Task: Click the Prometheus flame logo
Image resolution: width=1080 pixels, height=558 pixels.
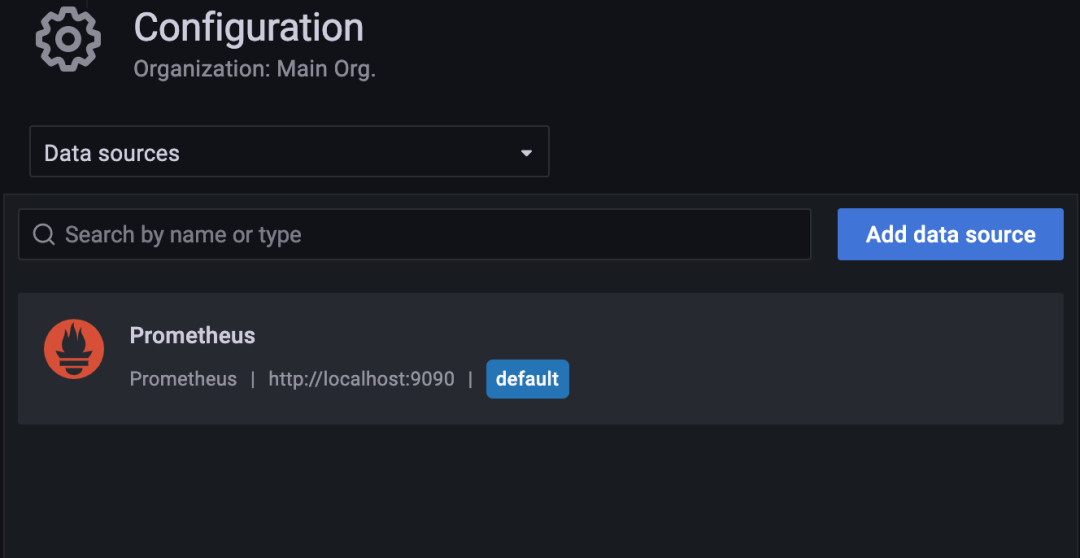Action: point(74,349)
